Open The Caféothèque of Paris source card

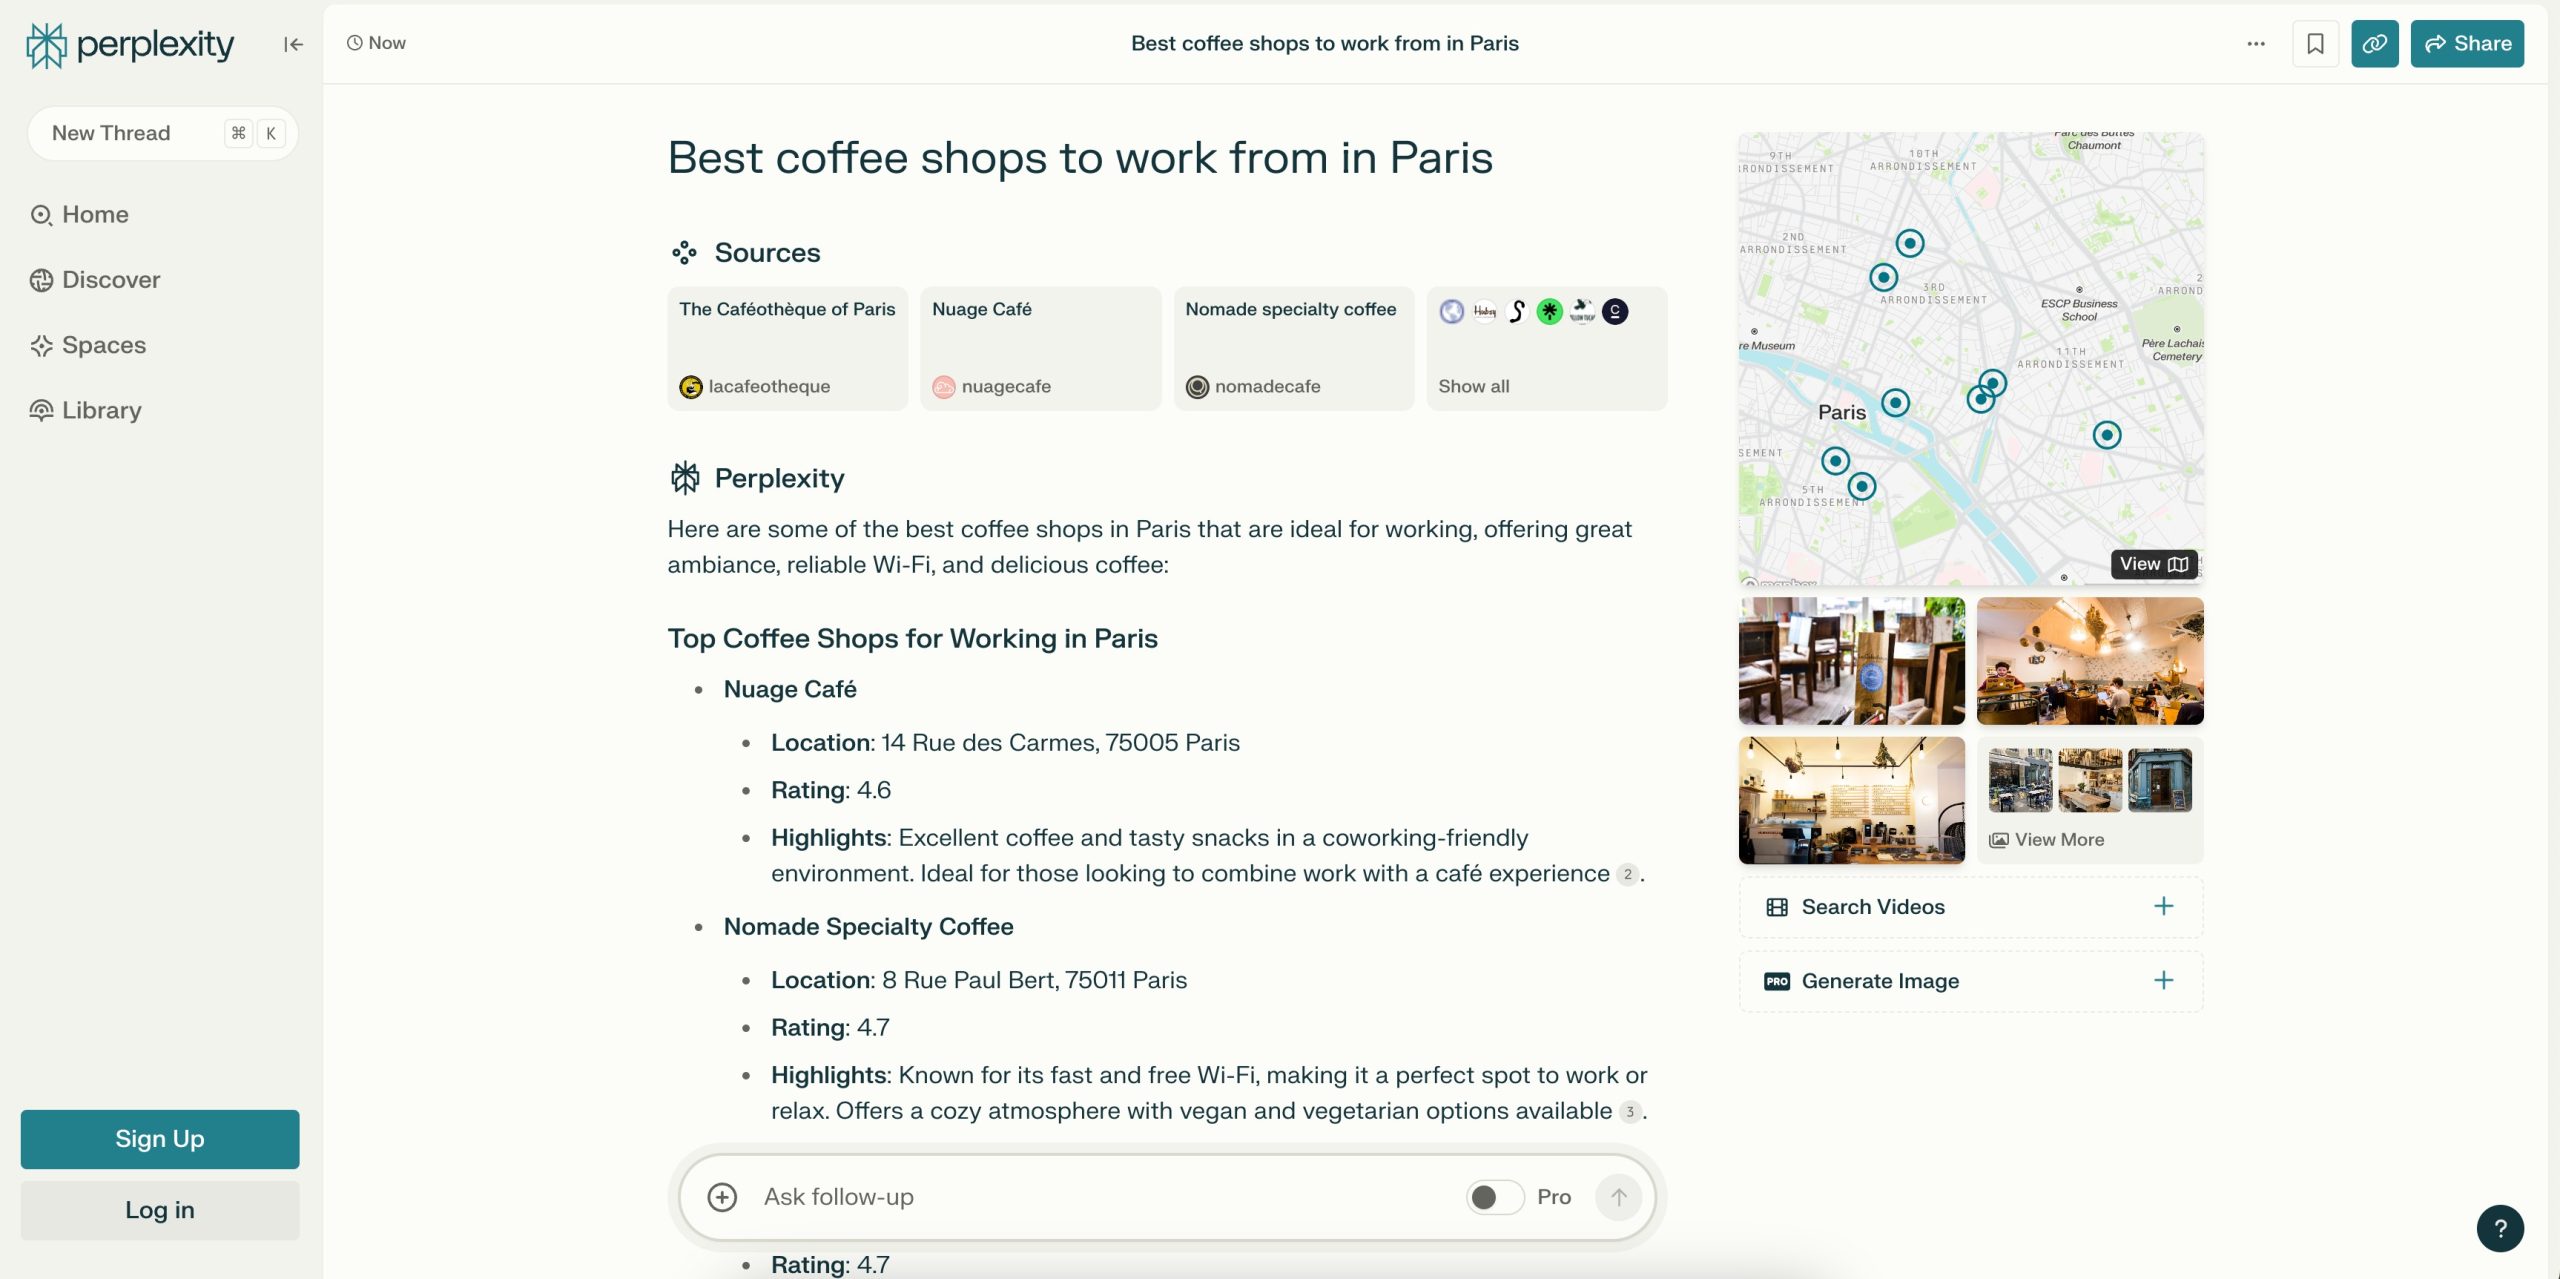pos(788,348)
